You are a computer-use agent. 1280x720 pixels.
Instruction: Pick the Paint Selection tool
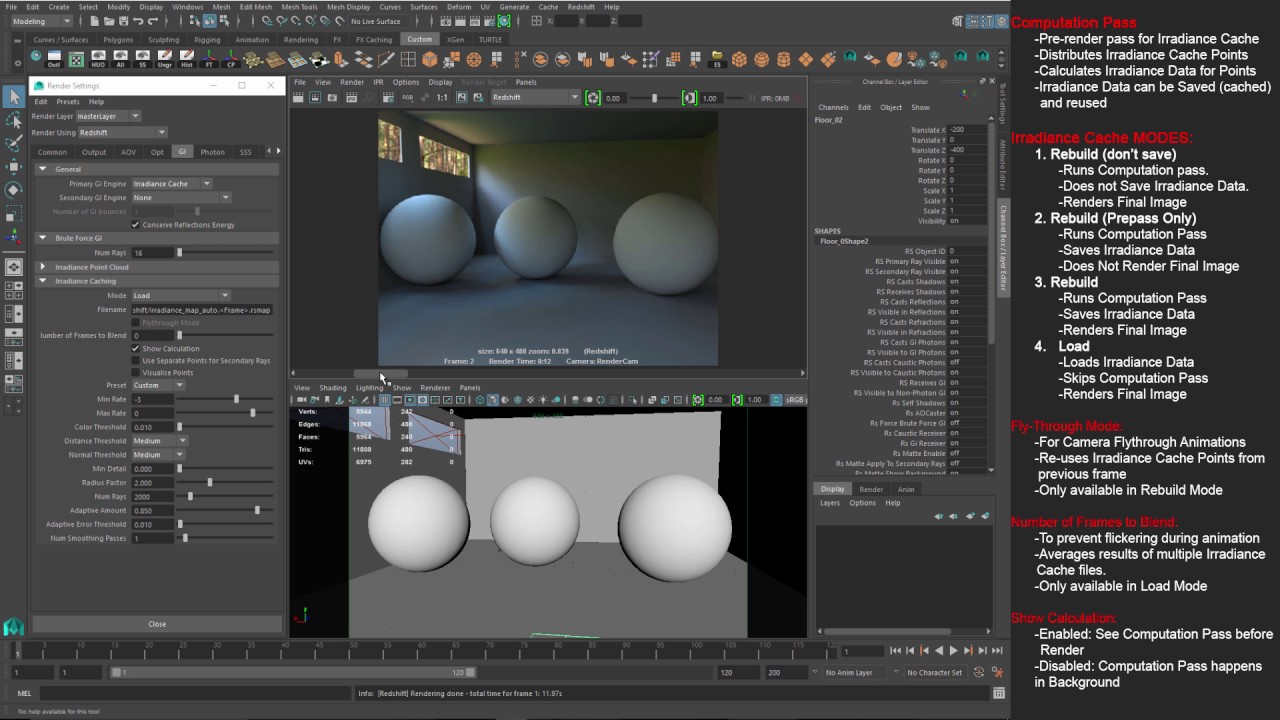tap(14, 143)
